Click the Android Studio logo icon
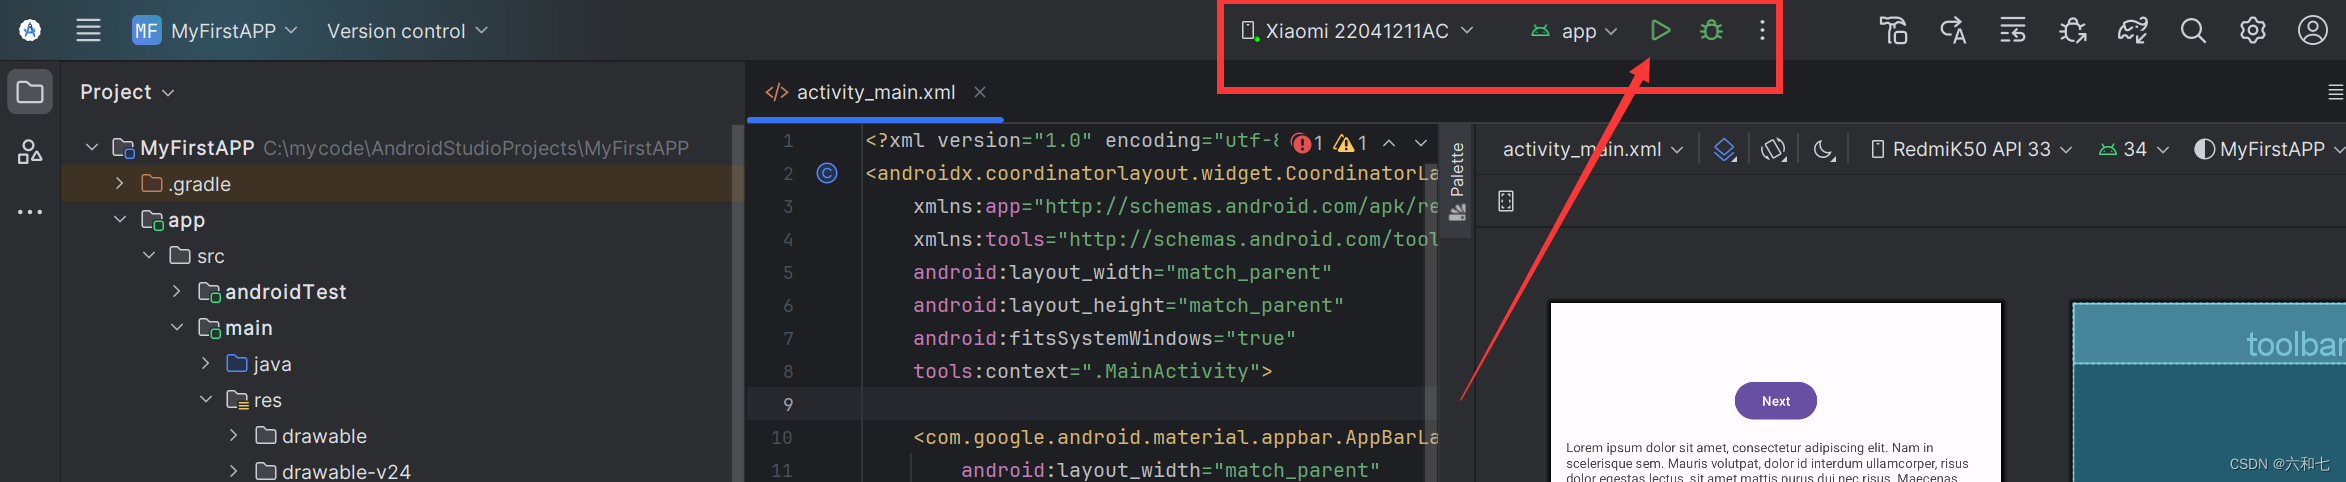This screenshot has height=482, width=2346. (30, 31)
